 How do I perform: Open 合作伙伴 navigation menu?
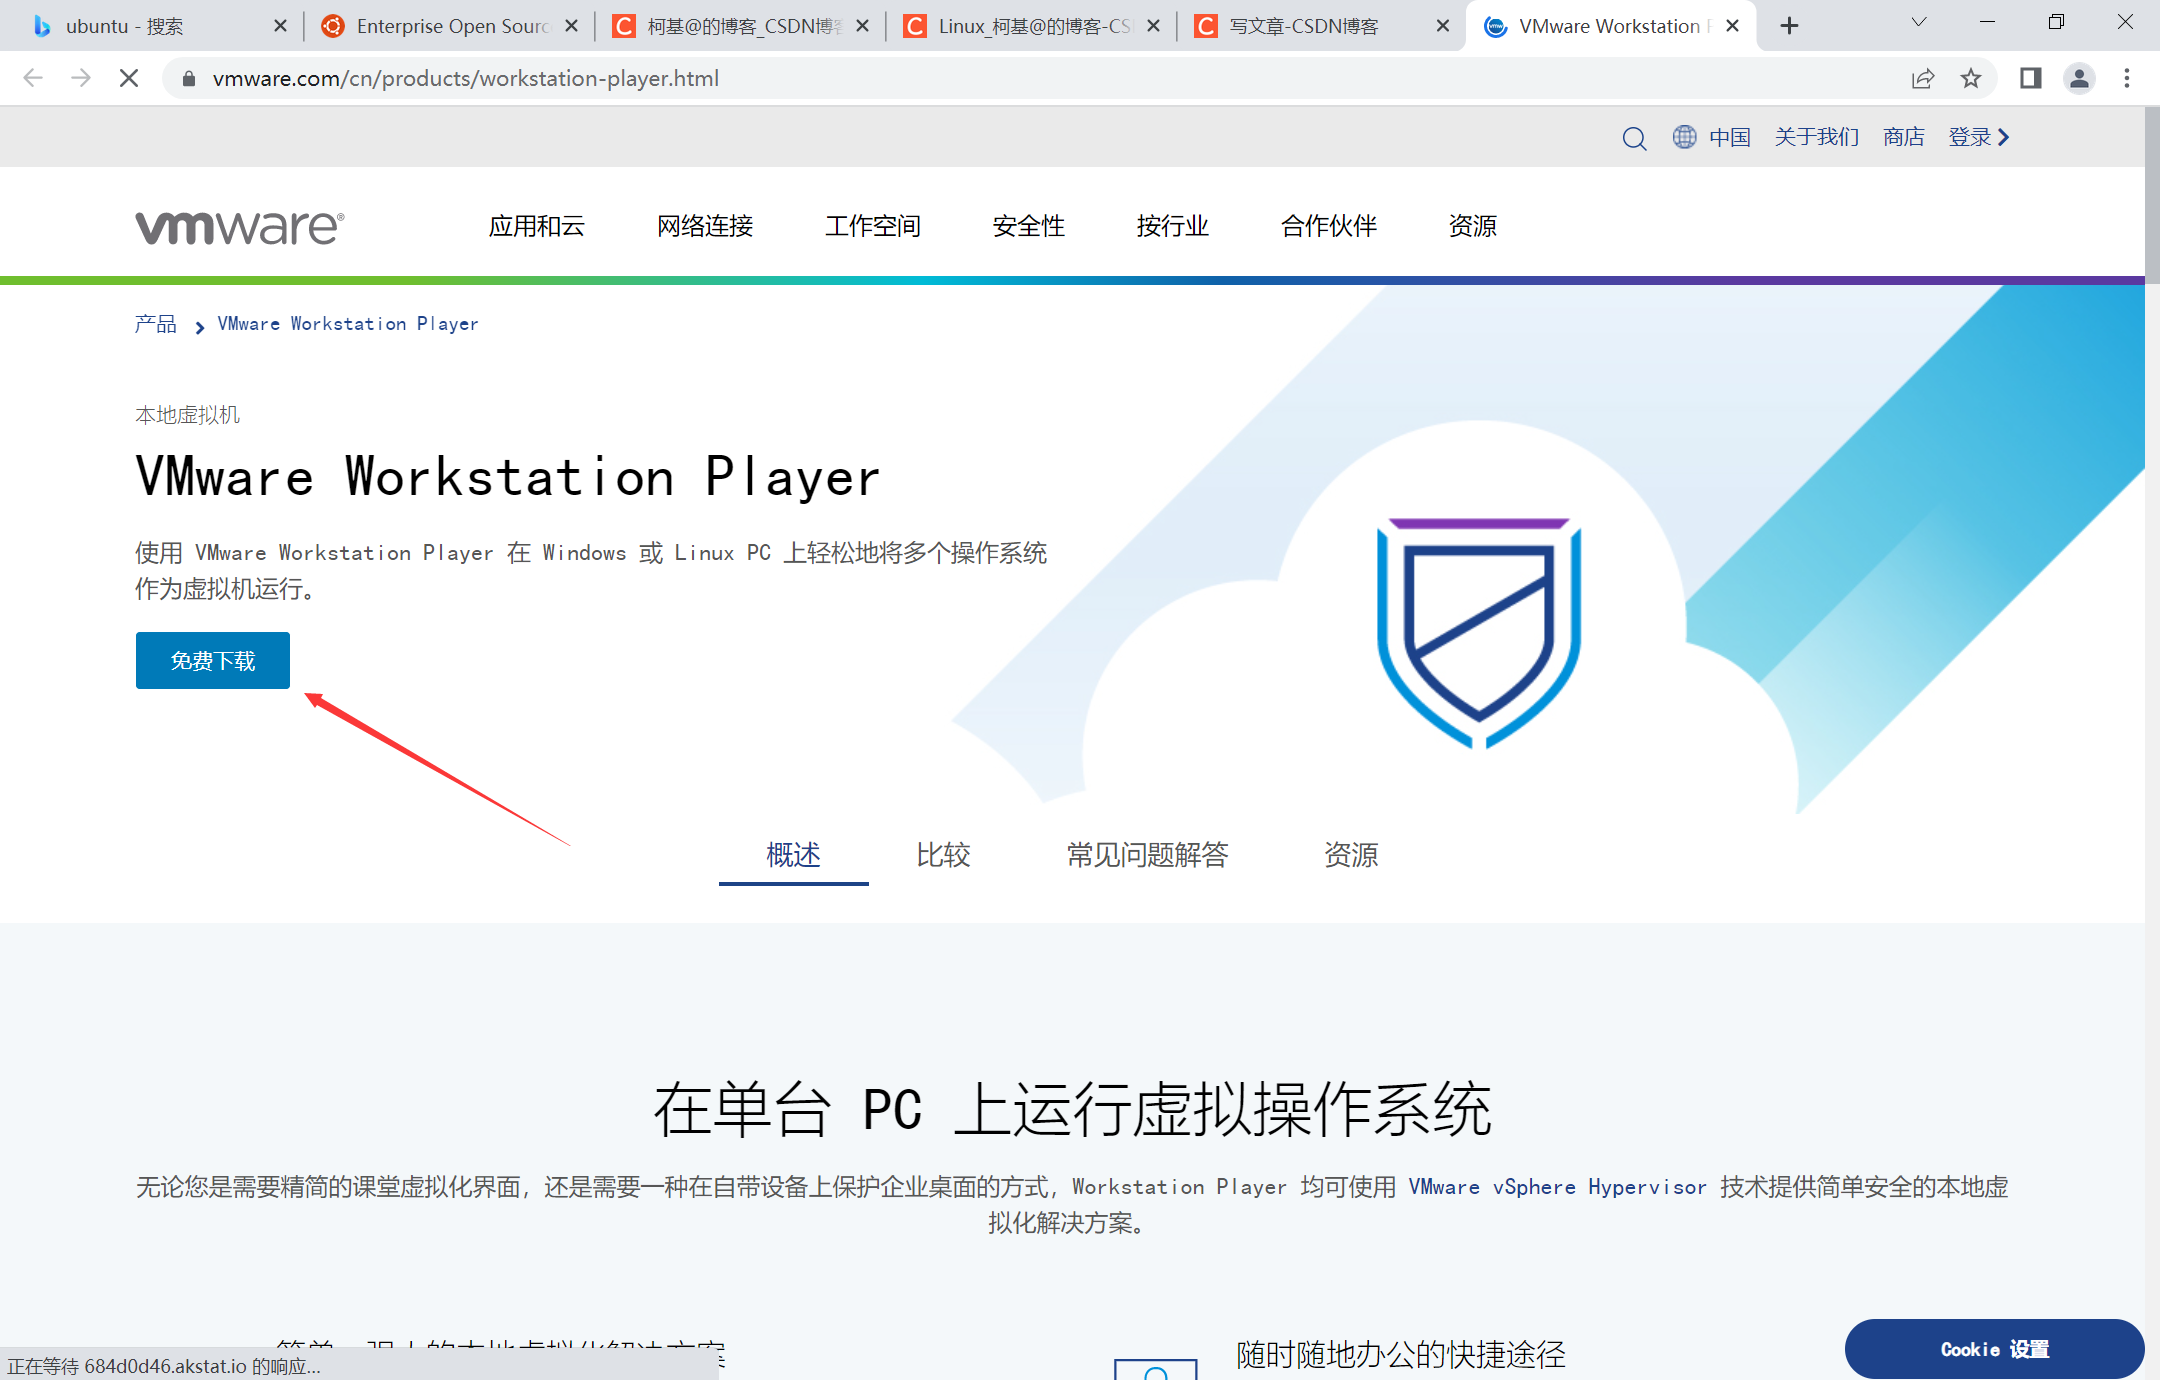point(1329,226)
